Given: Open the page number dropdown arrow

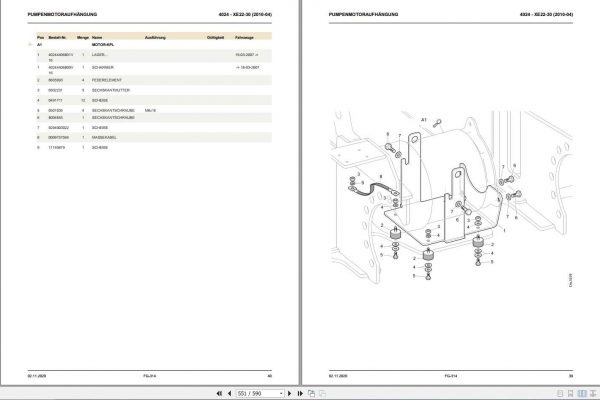Looking at the screenshot, I should coord(281,393).
